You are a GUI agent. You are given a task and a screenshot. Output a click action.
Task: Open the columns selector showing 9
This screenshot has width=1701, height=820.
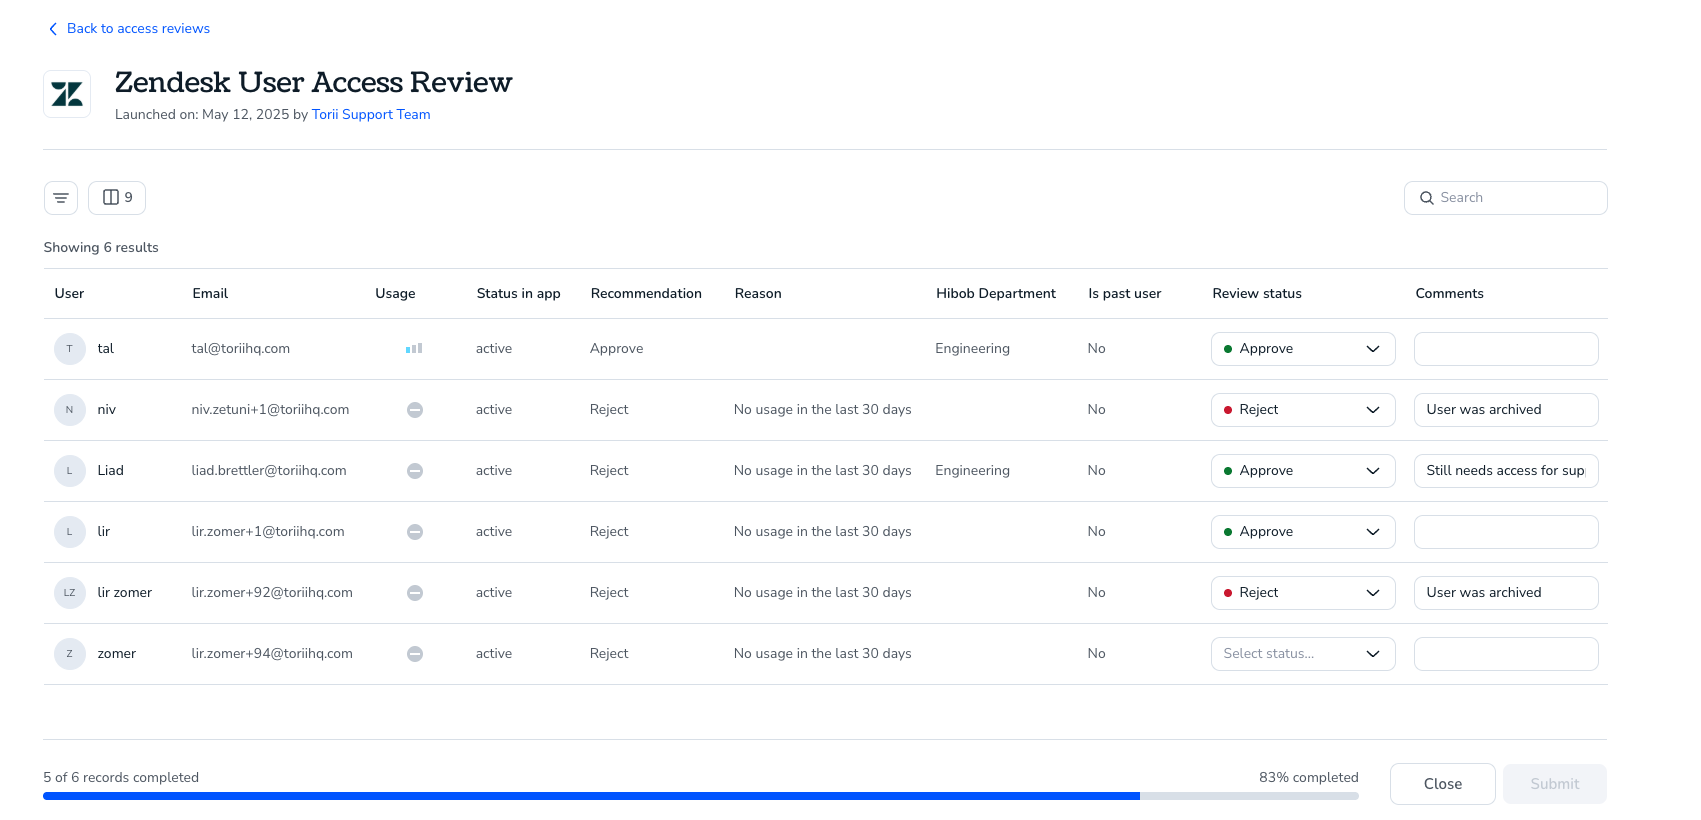click(x=117, y=198)
